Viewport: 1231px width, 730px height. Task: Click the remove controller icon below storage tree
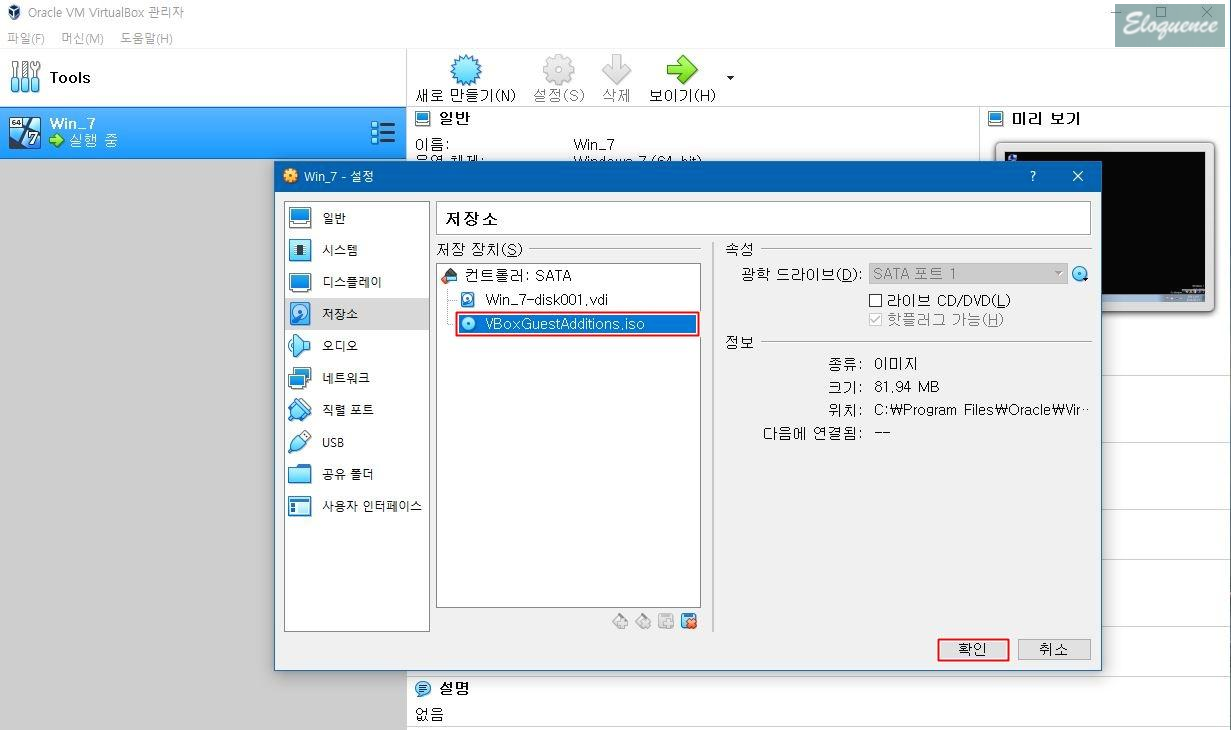(x=643, y=622)
